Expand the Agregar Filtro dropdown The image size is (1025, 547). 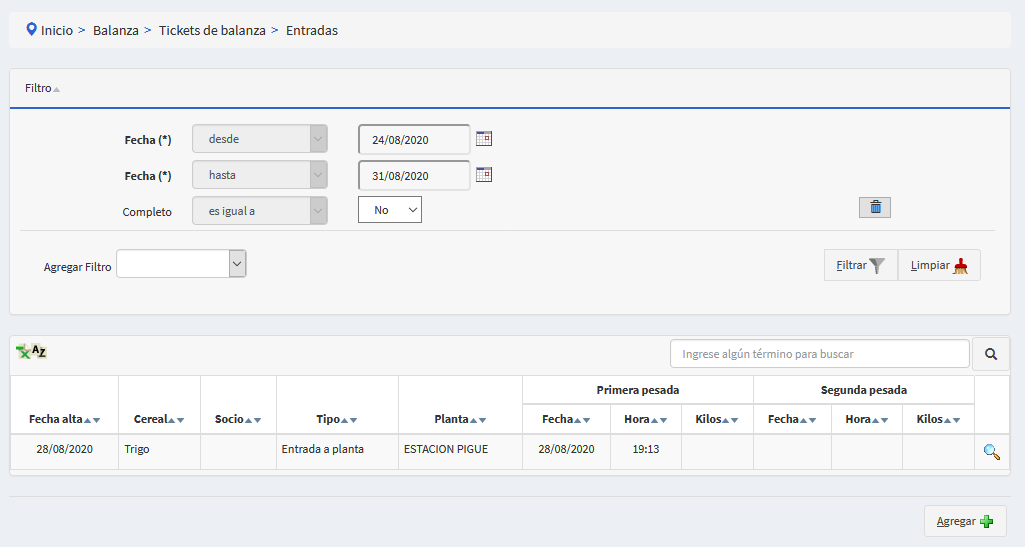click(237, 264)
